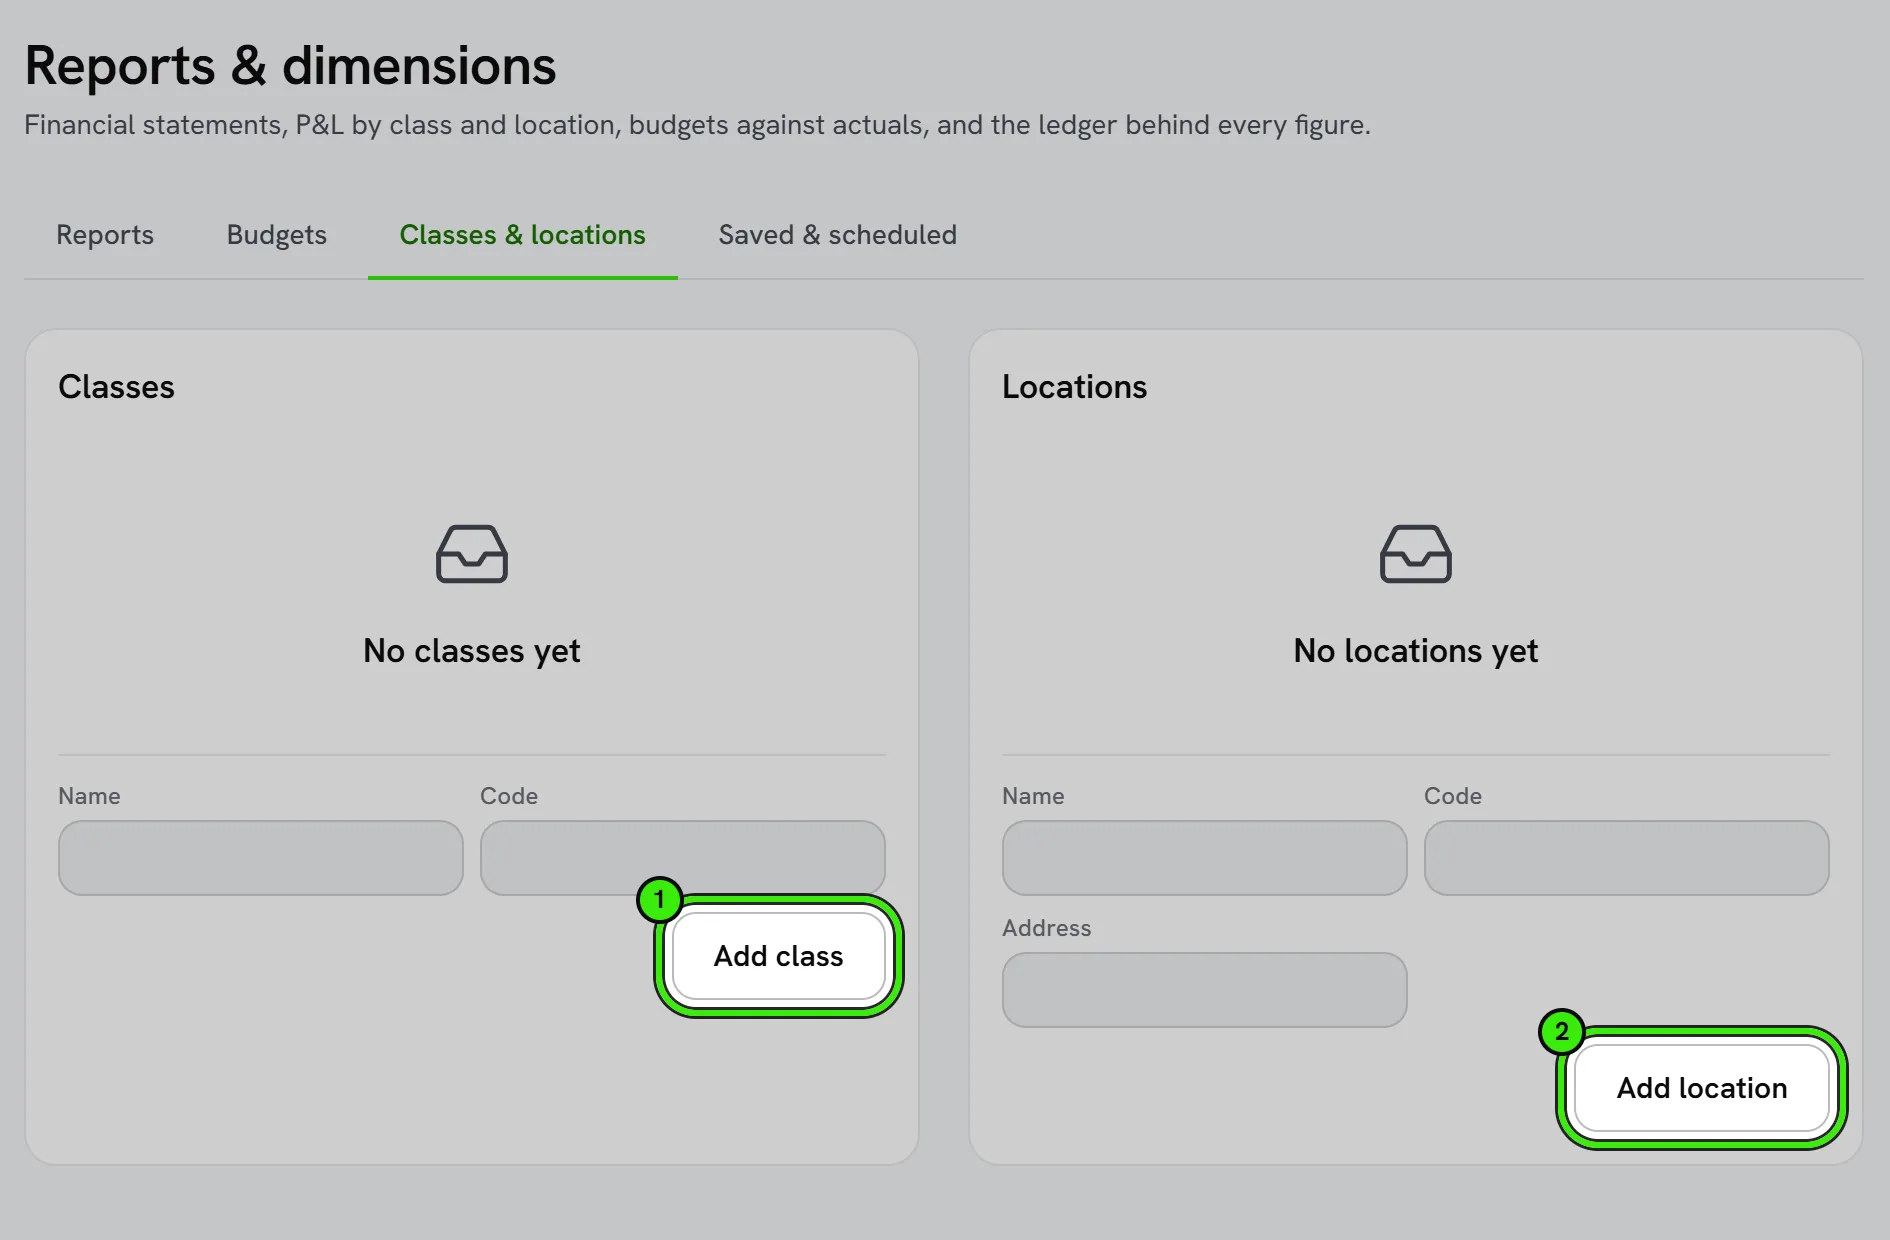Click the 'No locations yet' text
1890x1240 pixels.
point(1416,651)
